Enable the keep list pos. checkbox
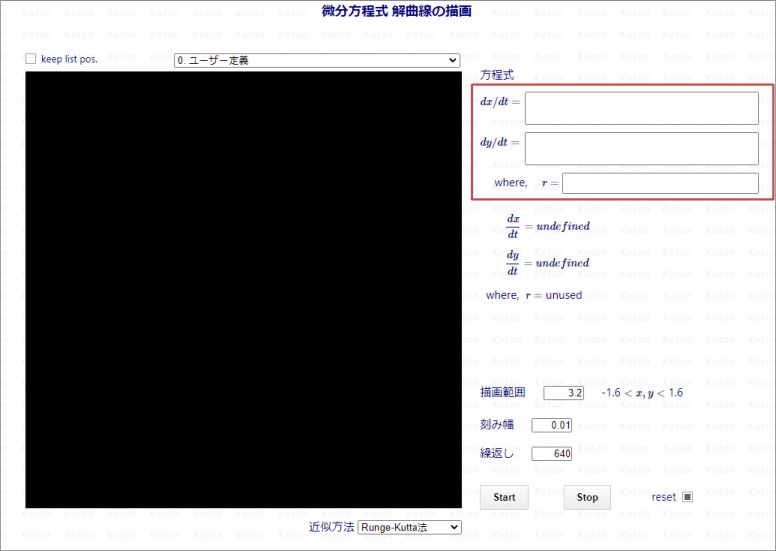The image size is (776, 551). click(31, 59)
